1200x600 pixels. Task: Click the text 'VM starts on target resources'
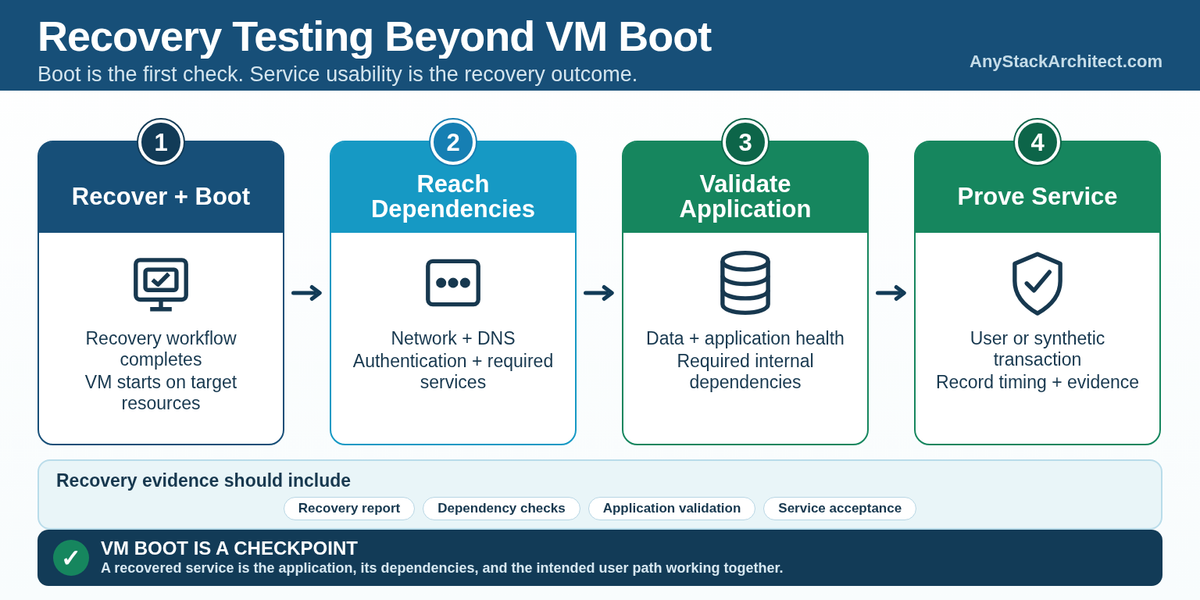click(161, 393)
